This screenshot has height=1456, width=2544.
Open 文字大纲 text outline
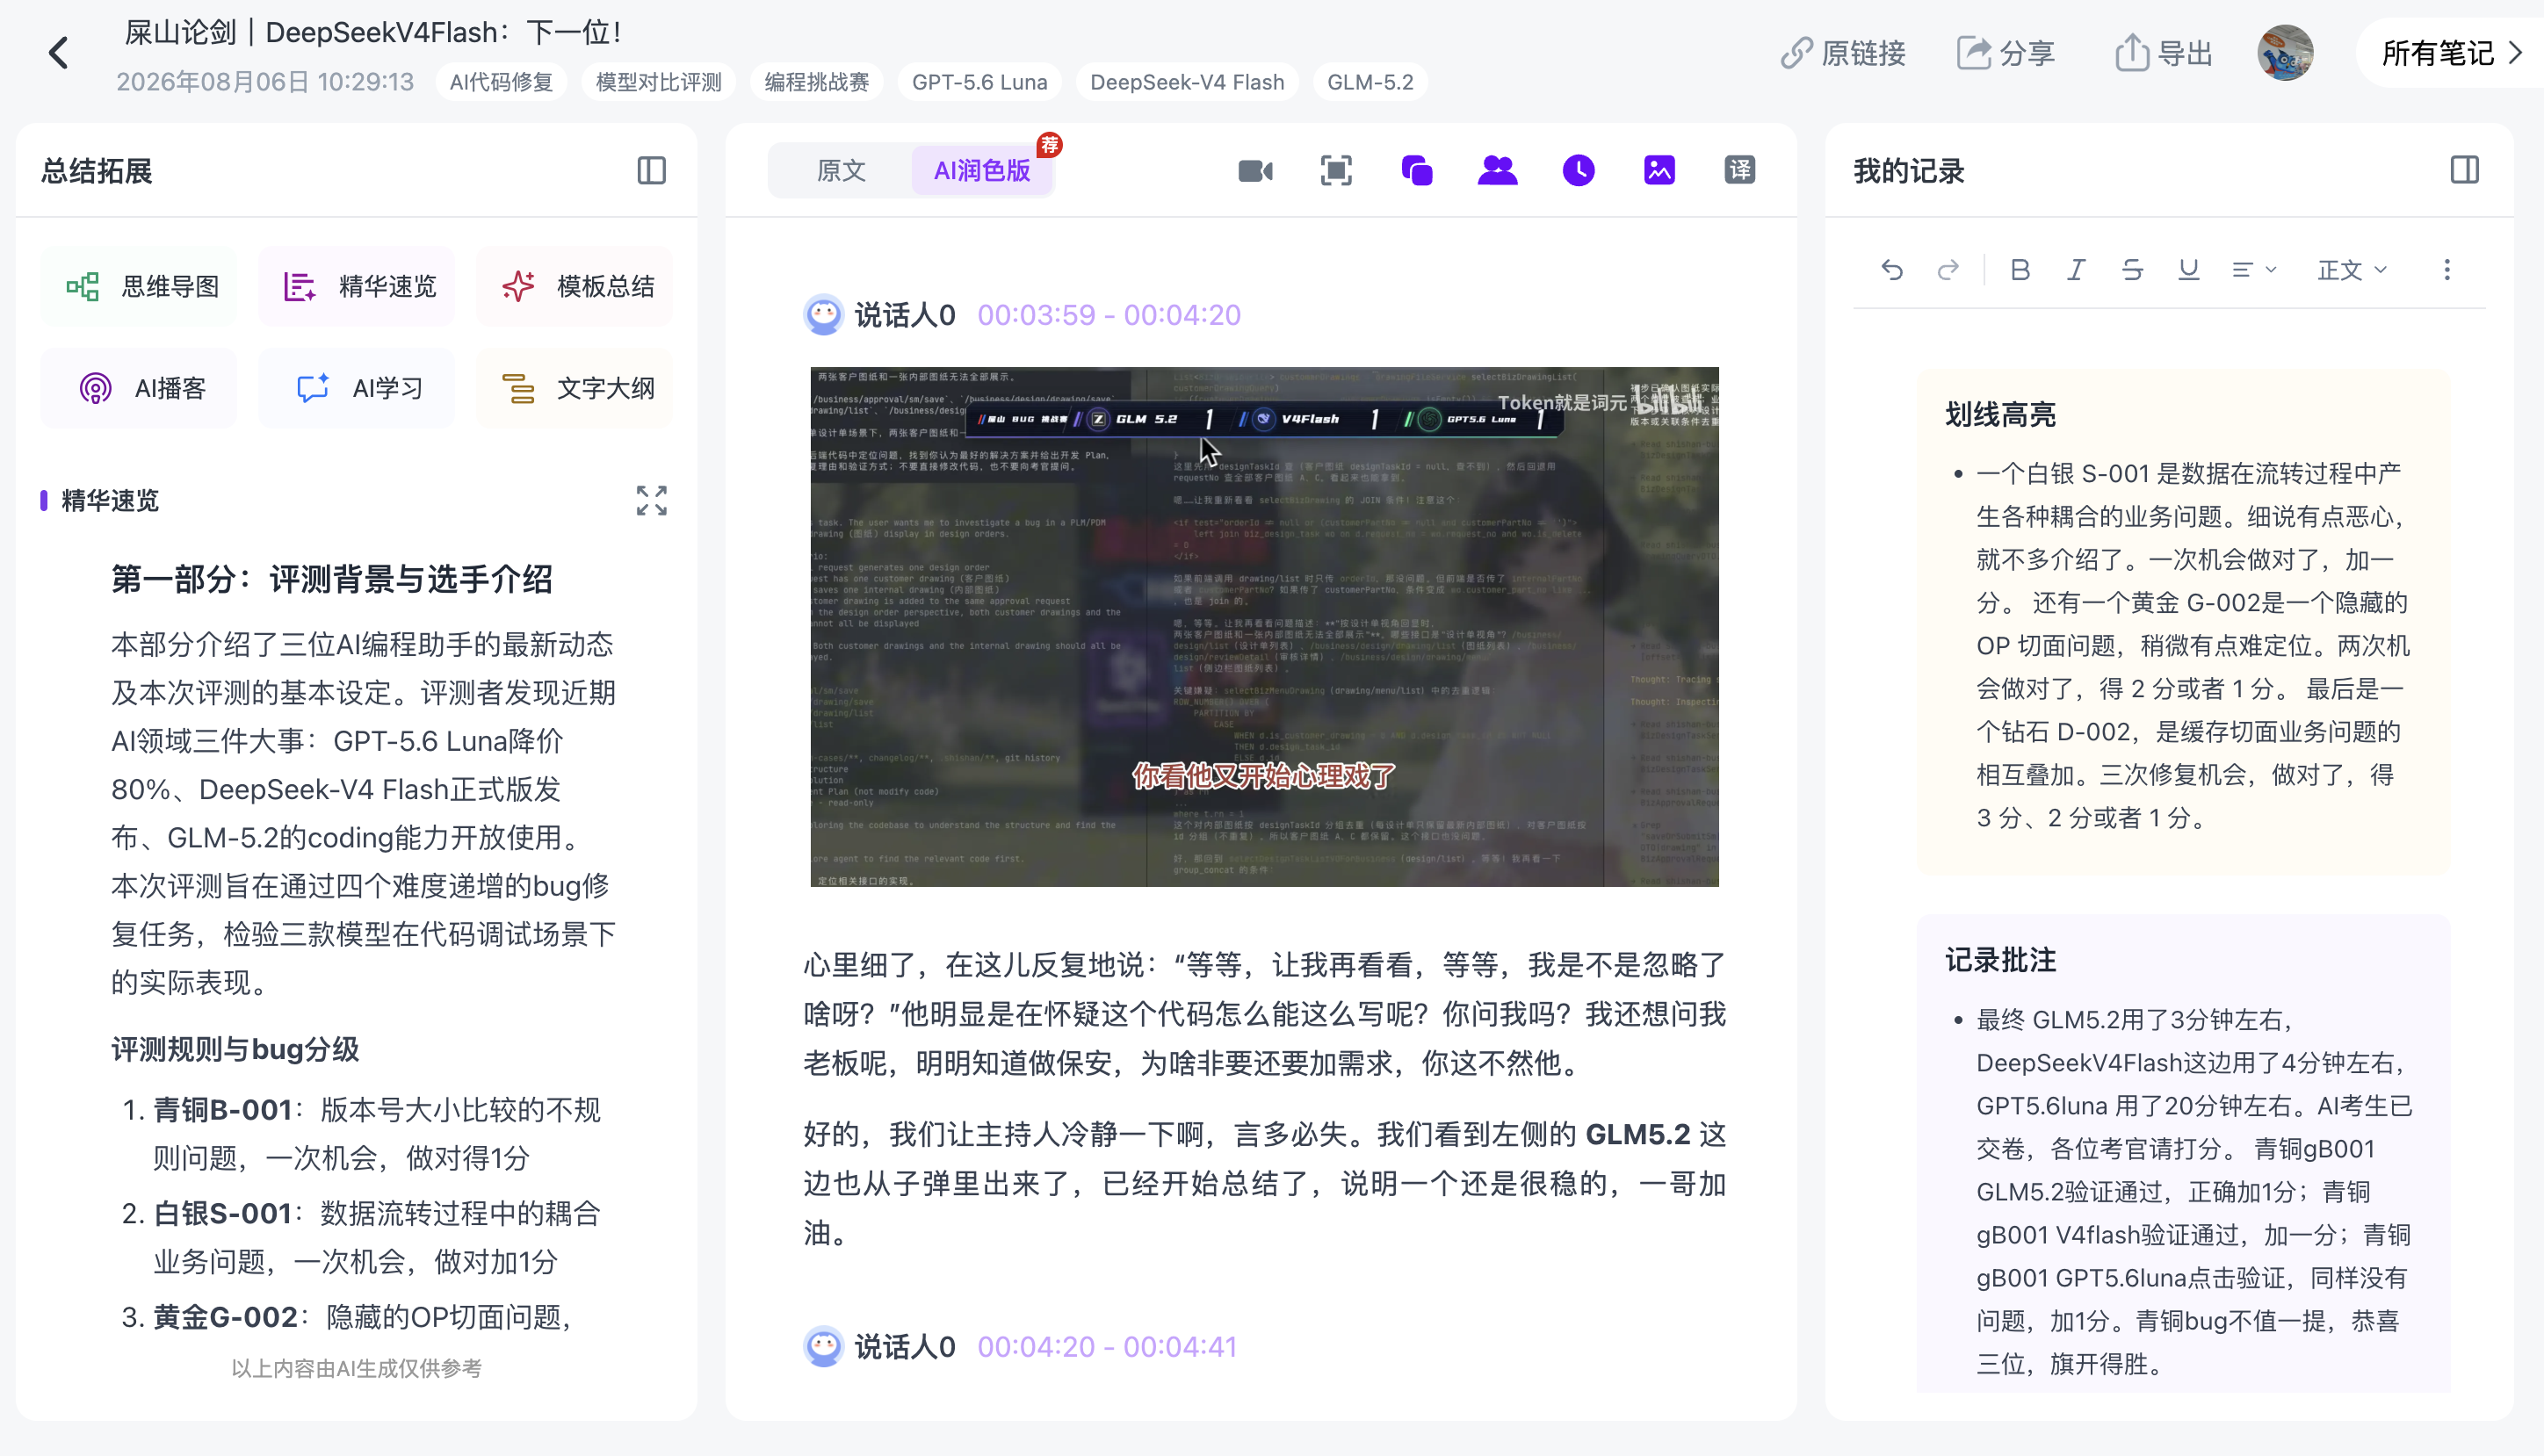(x=575, y=388)
